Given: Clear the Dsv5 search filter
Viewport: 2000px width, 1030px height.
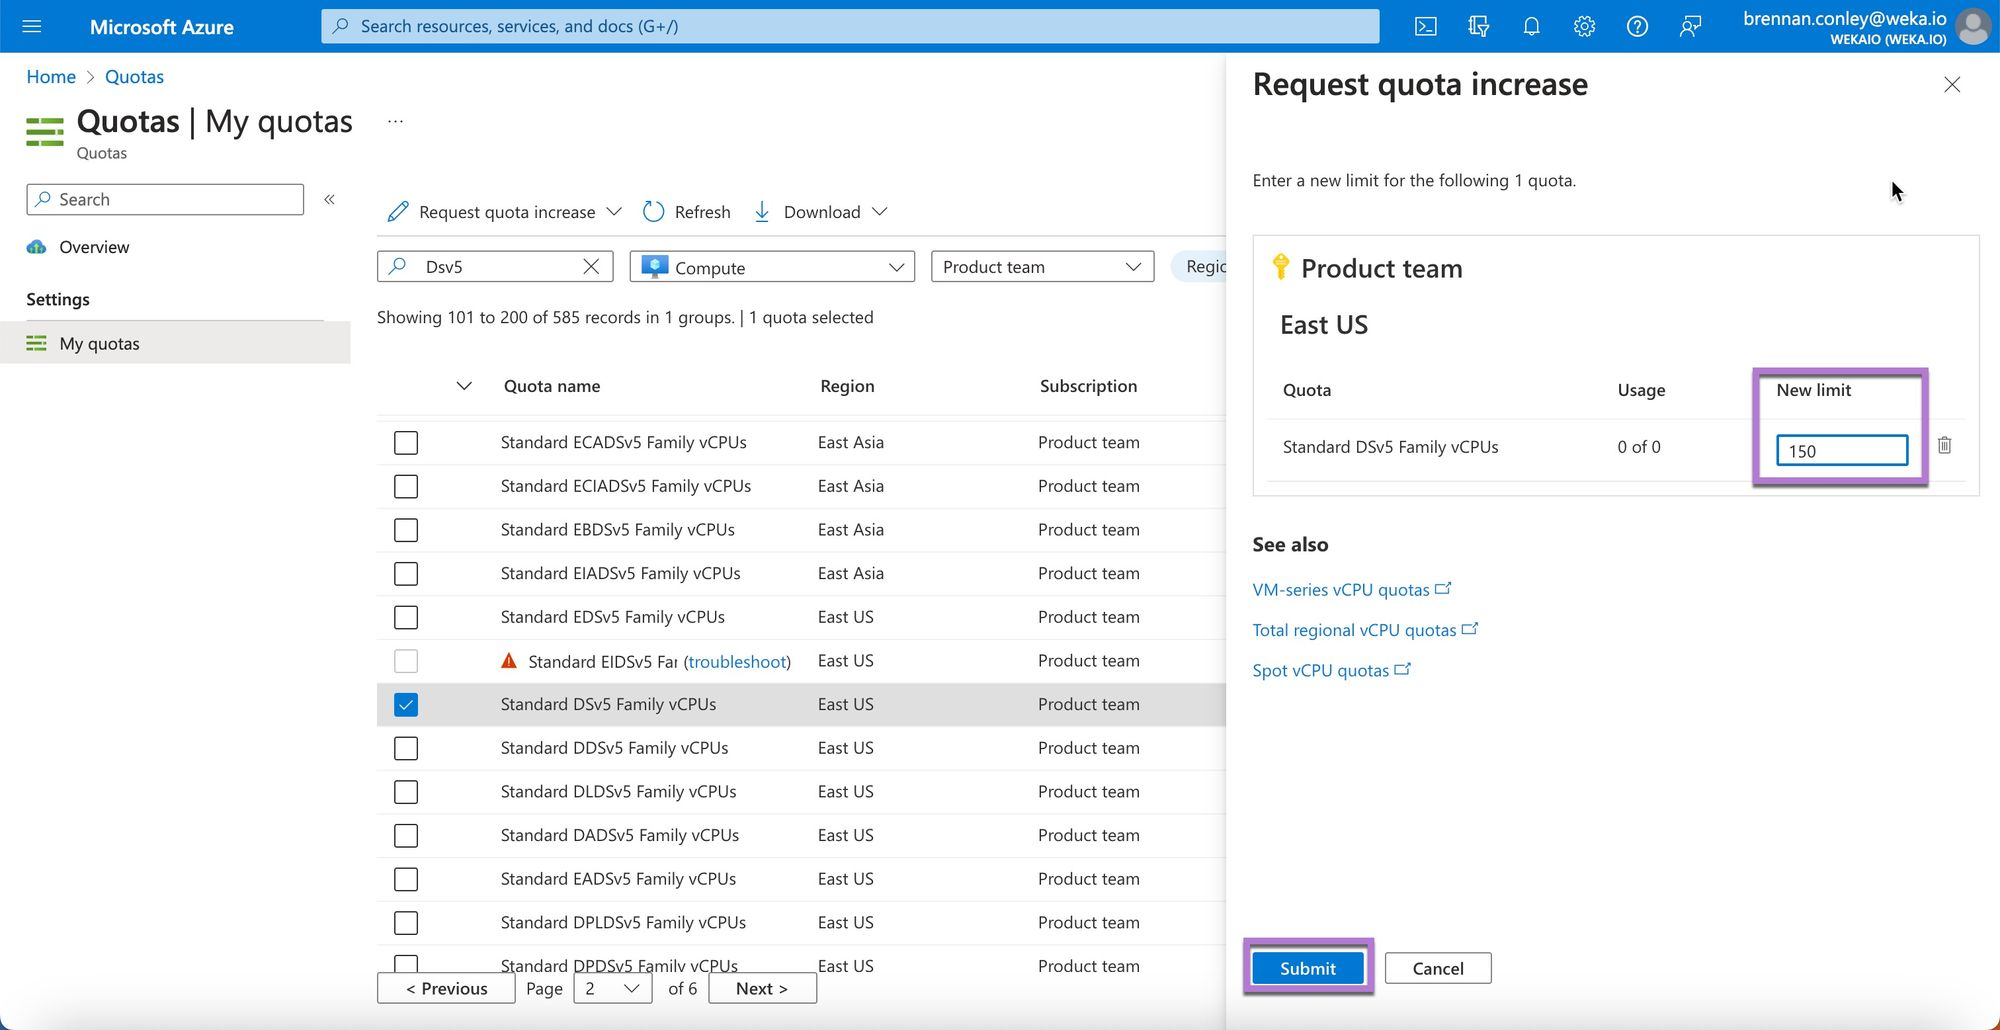Looking at the screenshot, I should pyautogui.click(x=591, y=267).
